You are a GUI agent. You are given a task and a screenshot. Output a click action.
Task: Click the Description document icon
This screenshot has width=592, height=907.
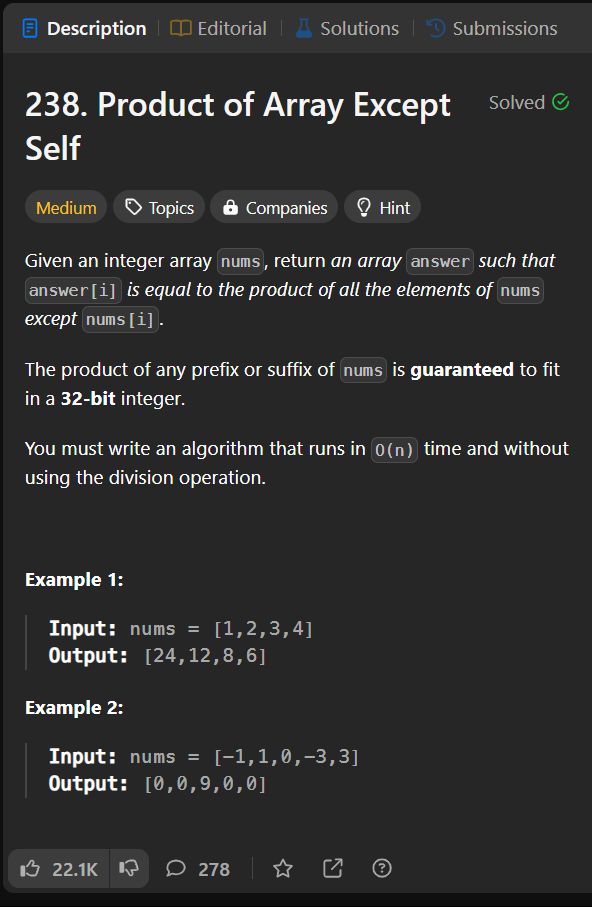[x=30, y=28]
